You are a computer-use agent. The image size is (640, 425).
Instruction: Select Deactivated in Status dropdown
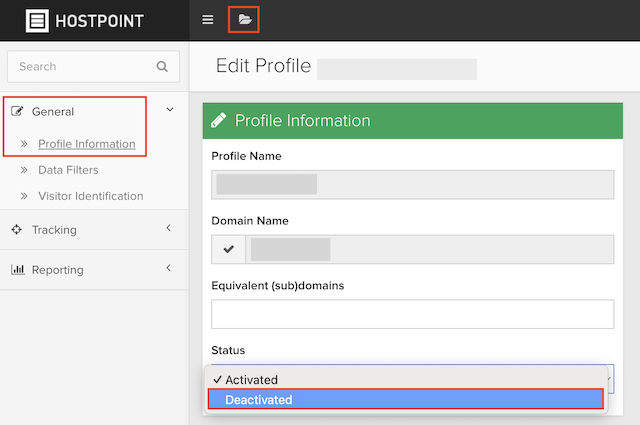(406, 399)
